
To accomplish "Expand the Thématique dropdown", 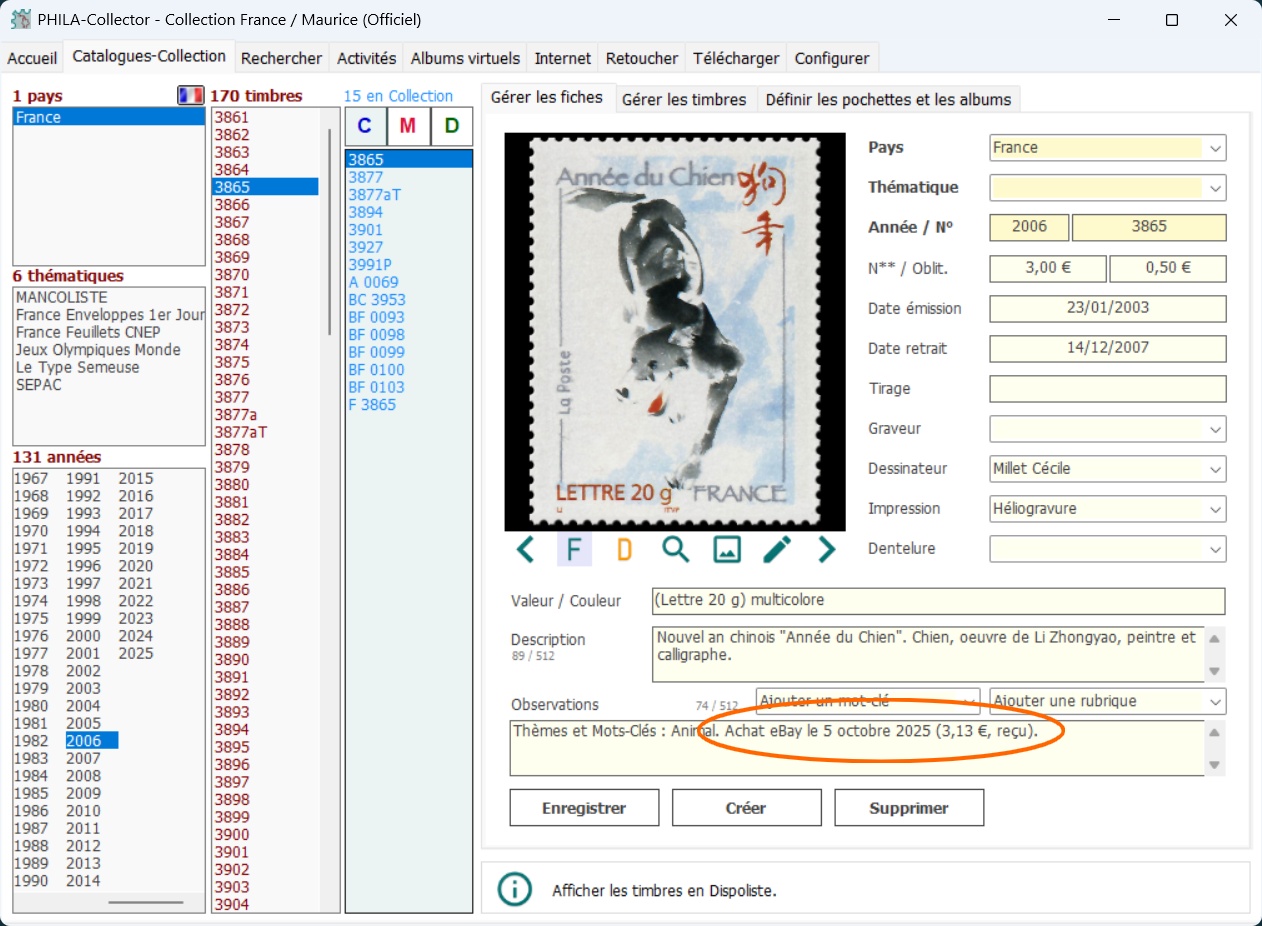I will point(1215,188).
